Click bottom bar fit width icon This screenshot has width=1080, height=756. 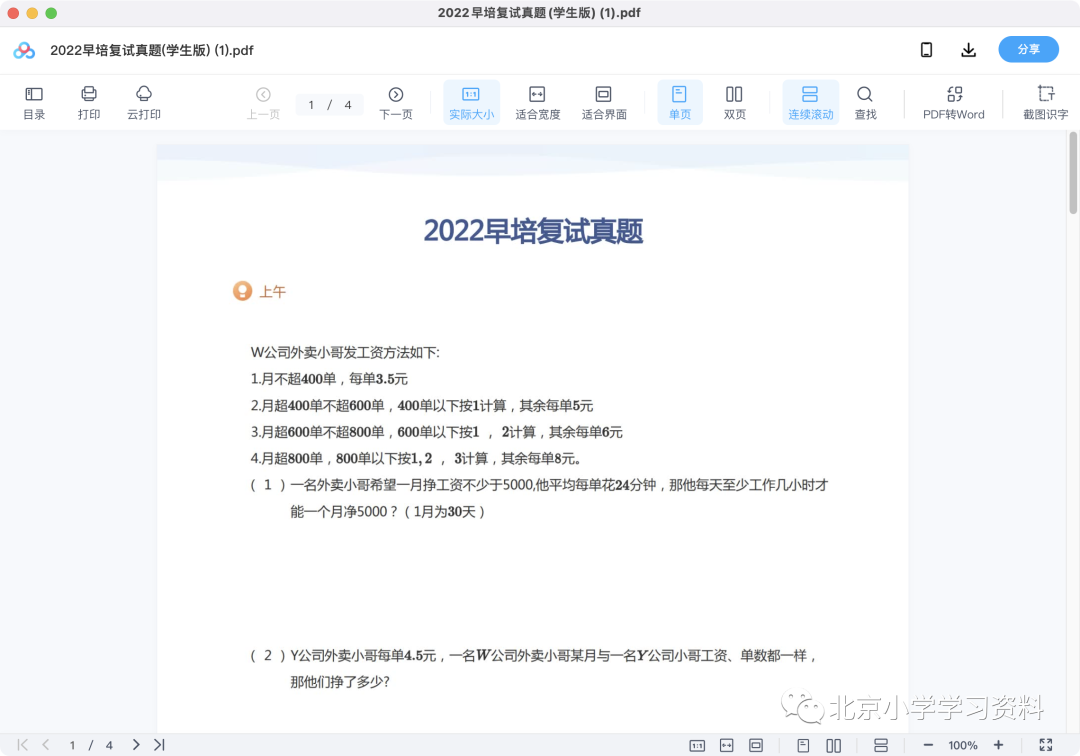click(727, 745)
